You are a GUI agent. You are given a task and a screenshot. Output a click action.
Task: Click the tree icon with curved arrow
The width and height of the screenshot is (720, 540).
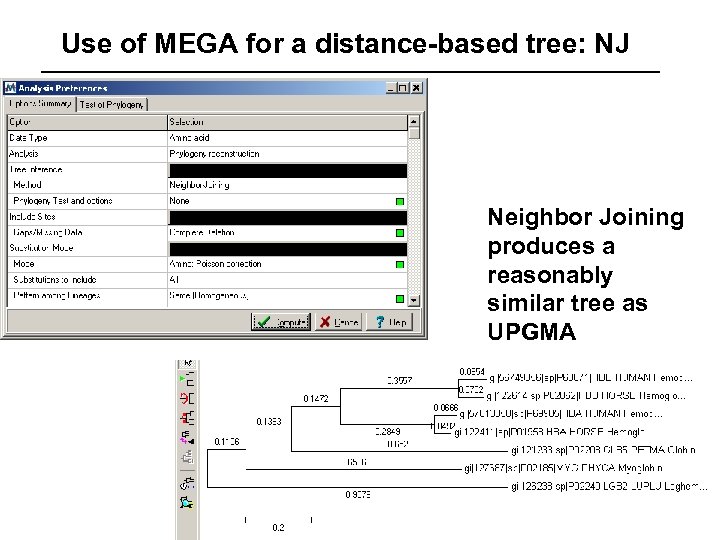pos(187,483)
